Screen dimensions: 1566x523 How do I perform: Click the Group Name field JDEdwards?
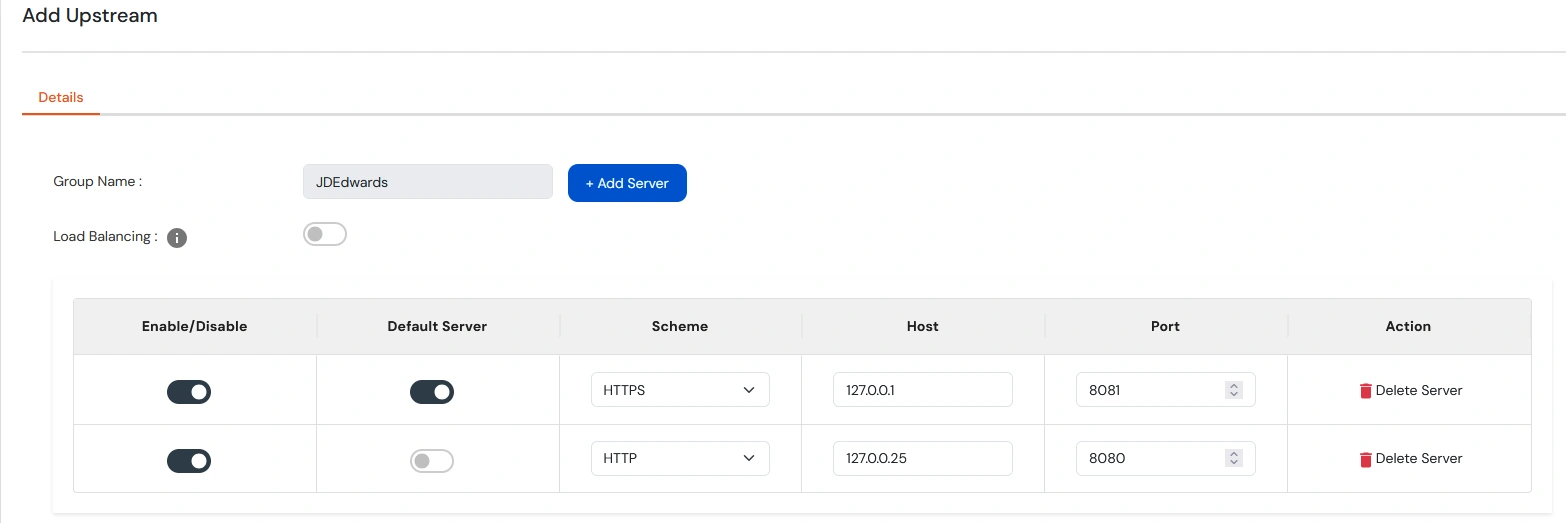click(428, 182)
